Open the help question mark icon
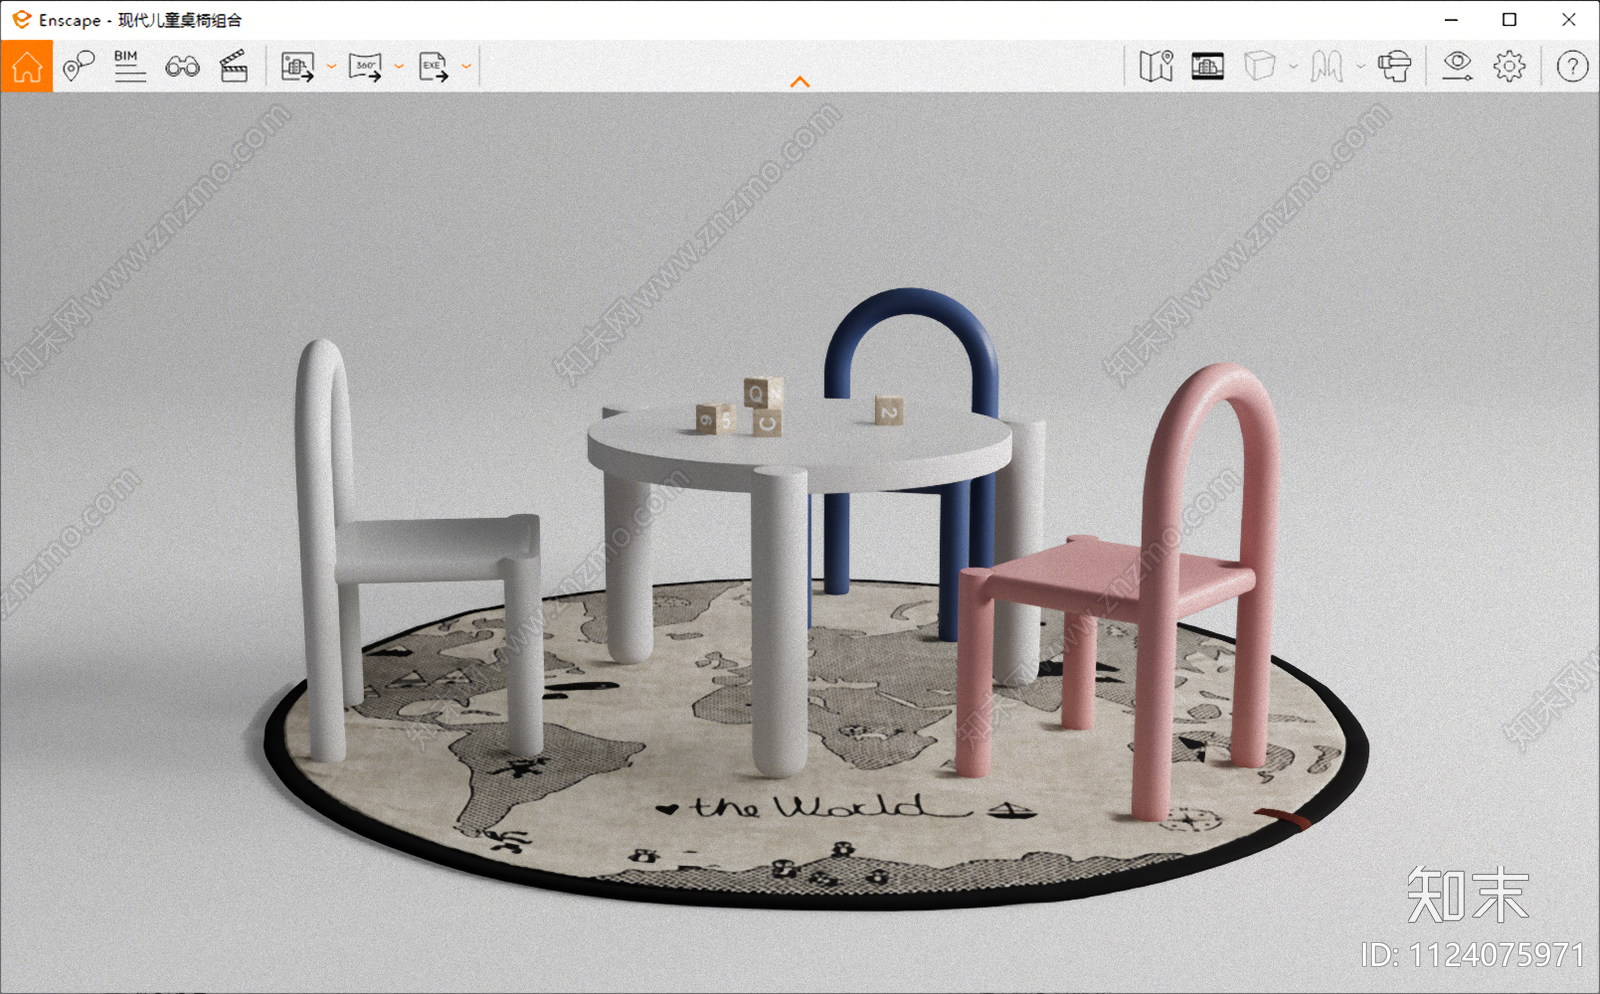1600x994 pixels. [1572, 67]
